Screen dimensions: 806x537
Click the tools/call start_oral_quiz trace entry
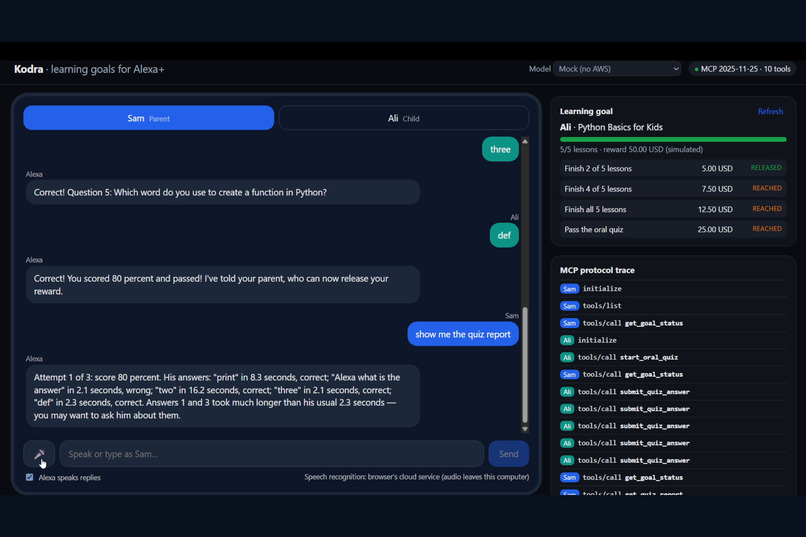673,357
